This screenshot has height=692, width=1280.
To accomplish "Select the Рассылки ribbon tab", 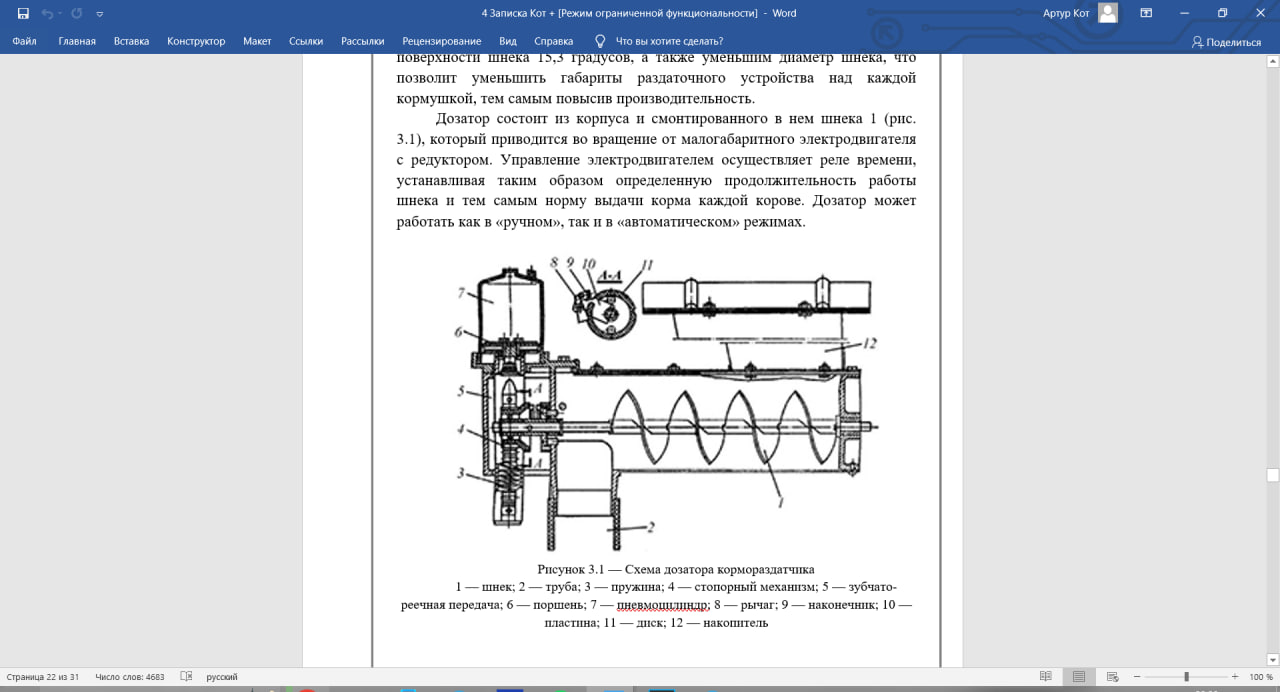I will [x=363, y=41].
